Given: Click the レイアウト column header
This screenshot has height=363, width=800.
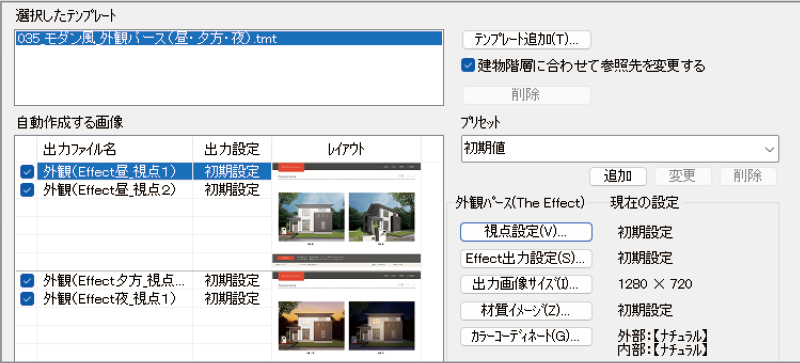Looking at the screenshot, I should (x=346, y=149).
